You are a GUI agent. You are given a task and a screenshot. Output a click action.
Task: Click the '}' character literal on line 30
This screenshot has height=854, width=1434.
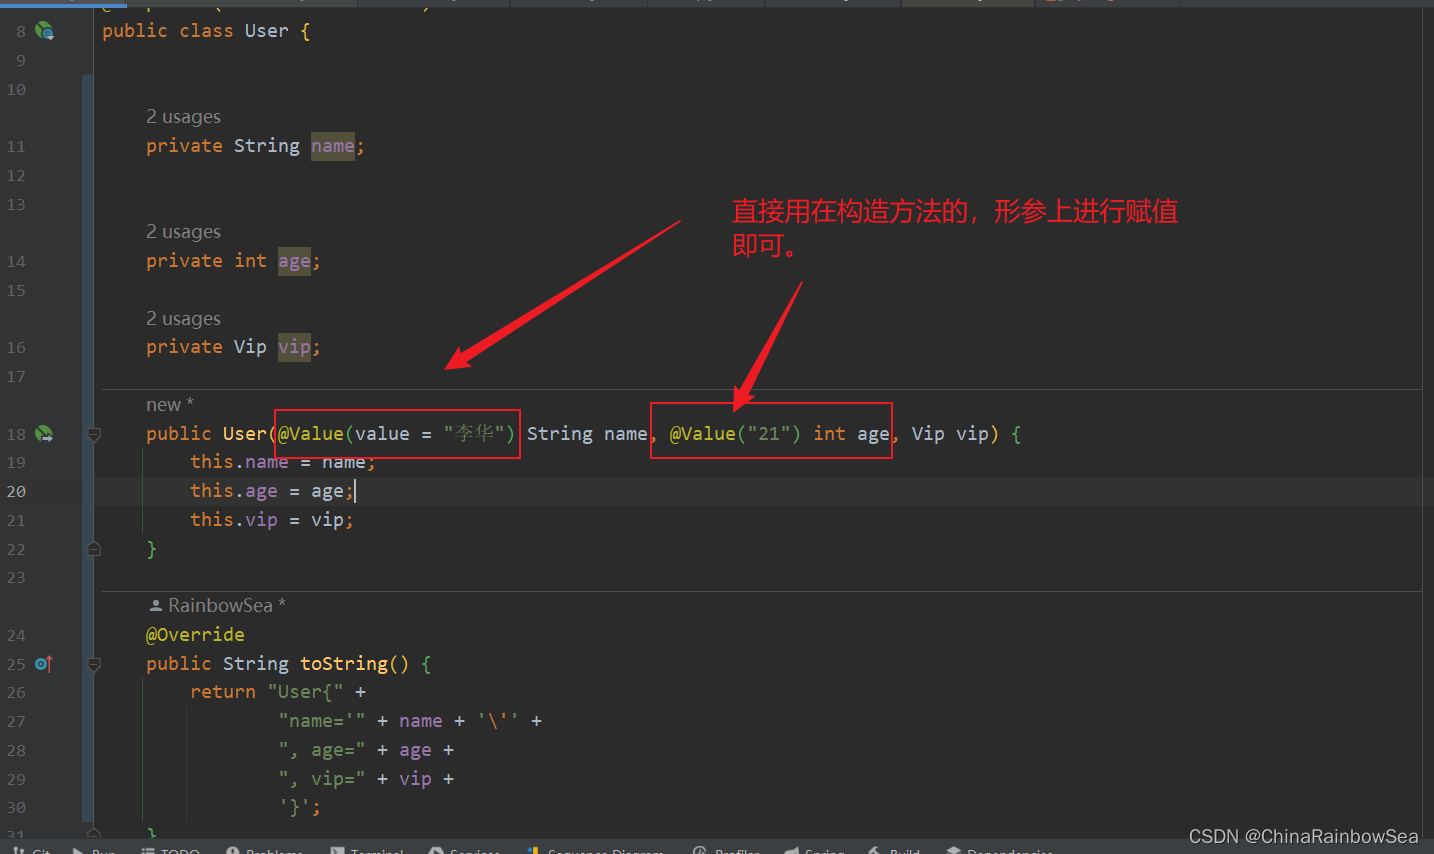(x=294, y=808)
